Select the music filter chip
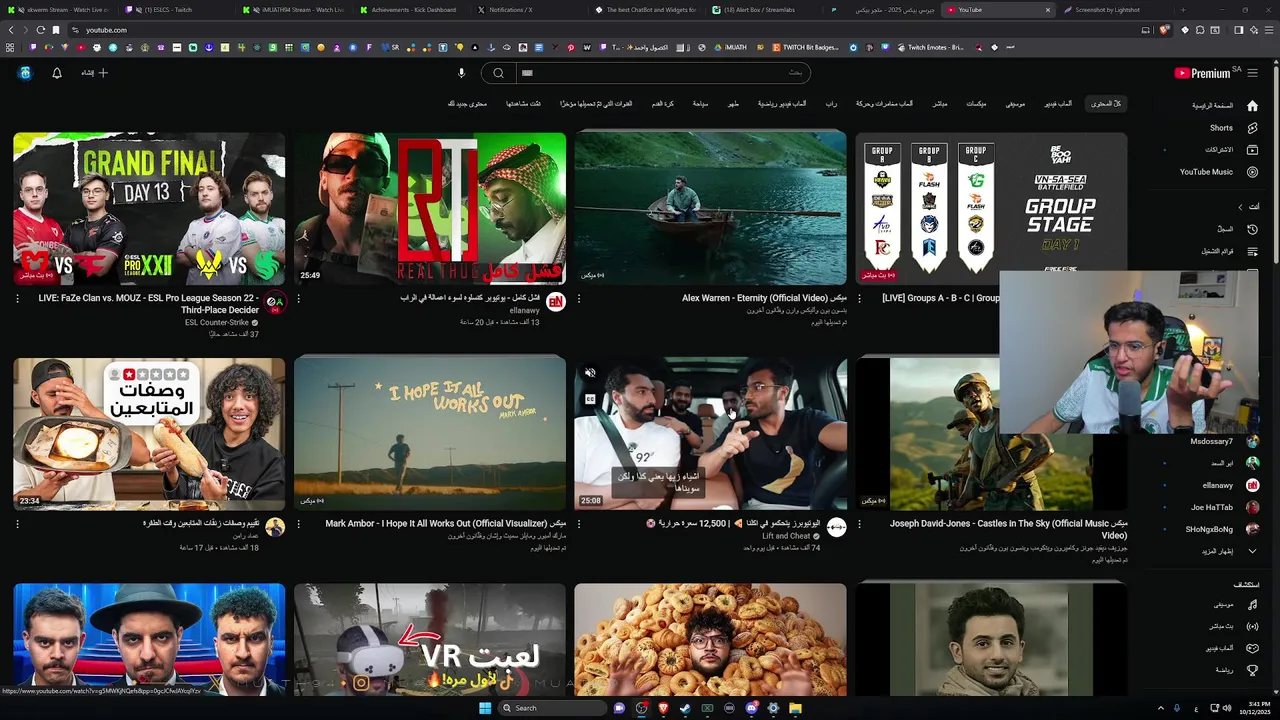This screenshot has height=720, width=1280. [1015, 104]
